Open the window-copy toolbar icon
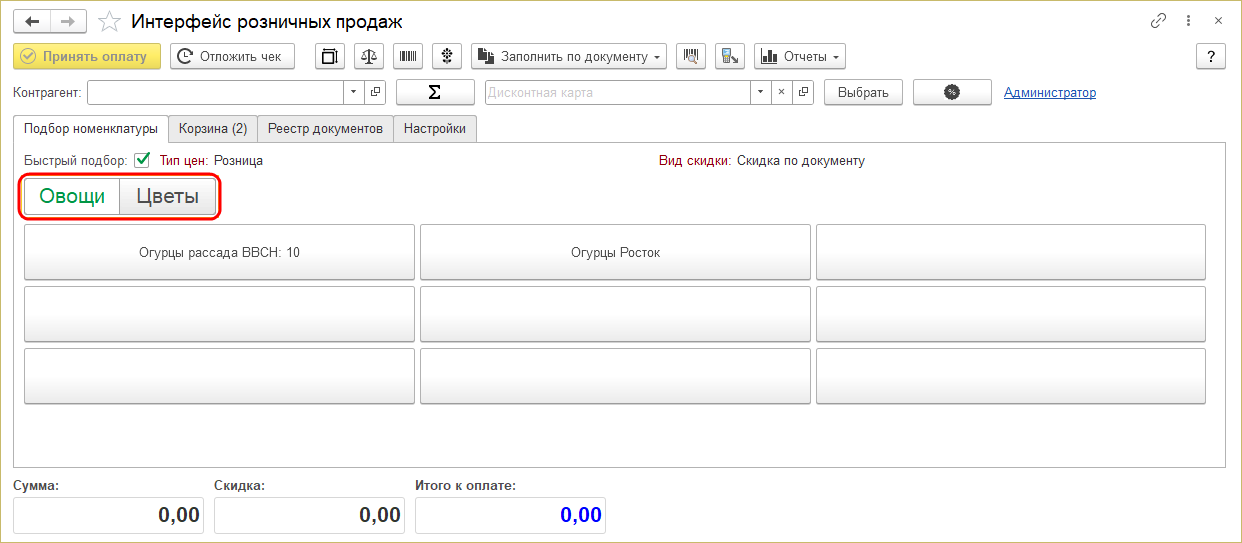Viewport: 1242px width, 543px height. tap(331, 56)
